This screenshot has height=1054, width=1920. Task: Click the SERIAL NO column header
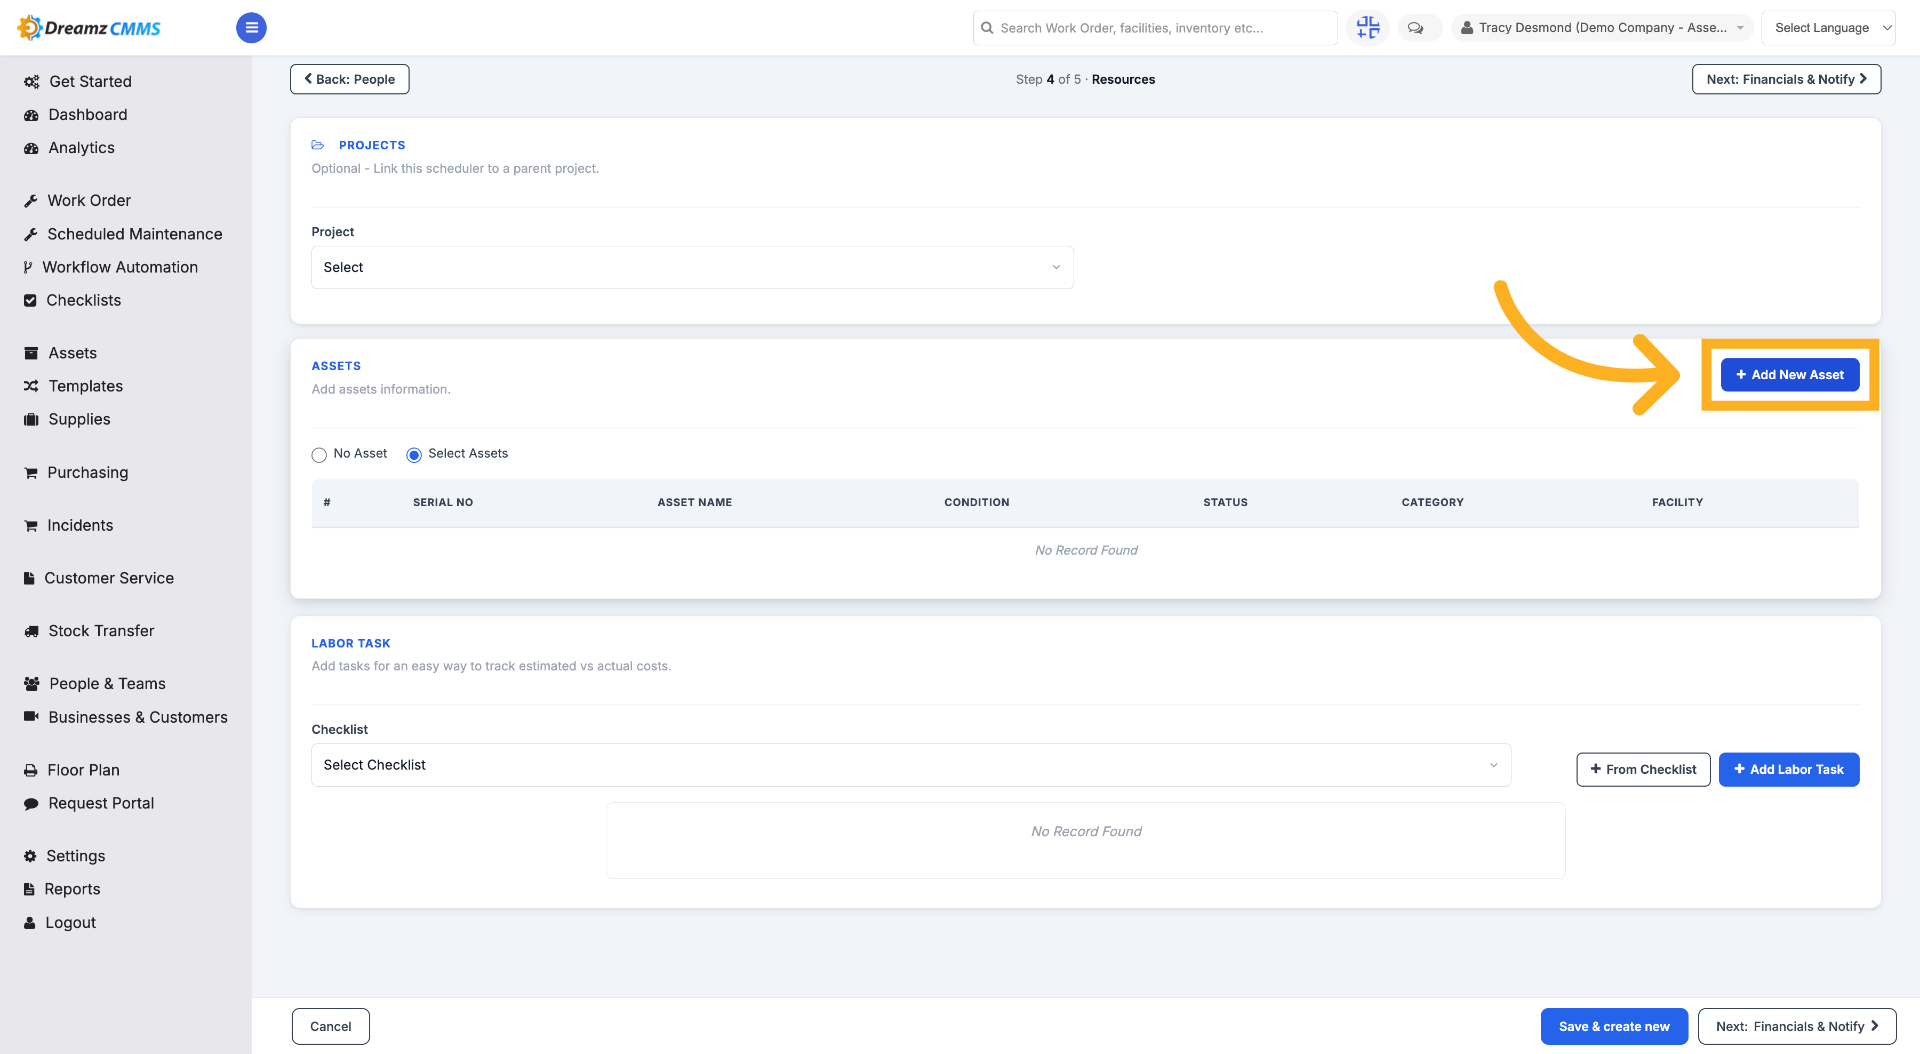click(443, 503)
